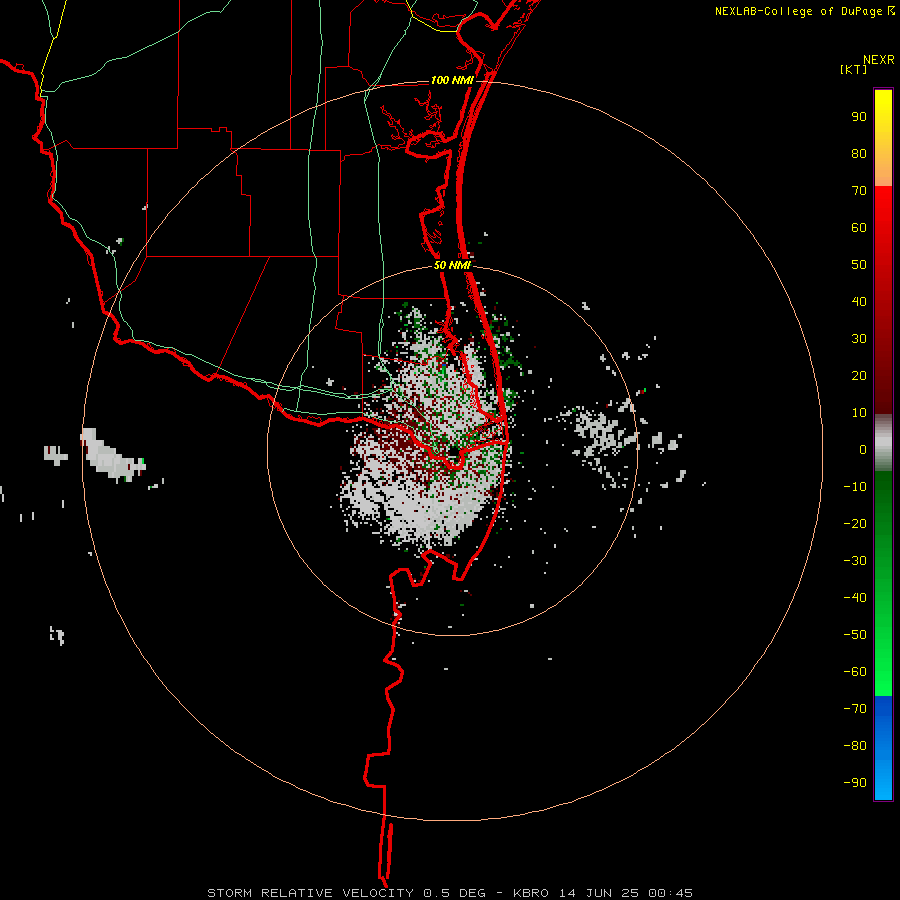Image resolution: width=900 pixels, height=900 pixels.
Task: Click the 60 value on velocity scale
Action: point(859,227)
